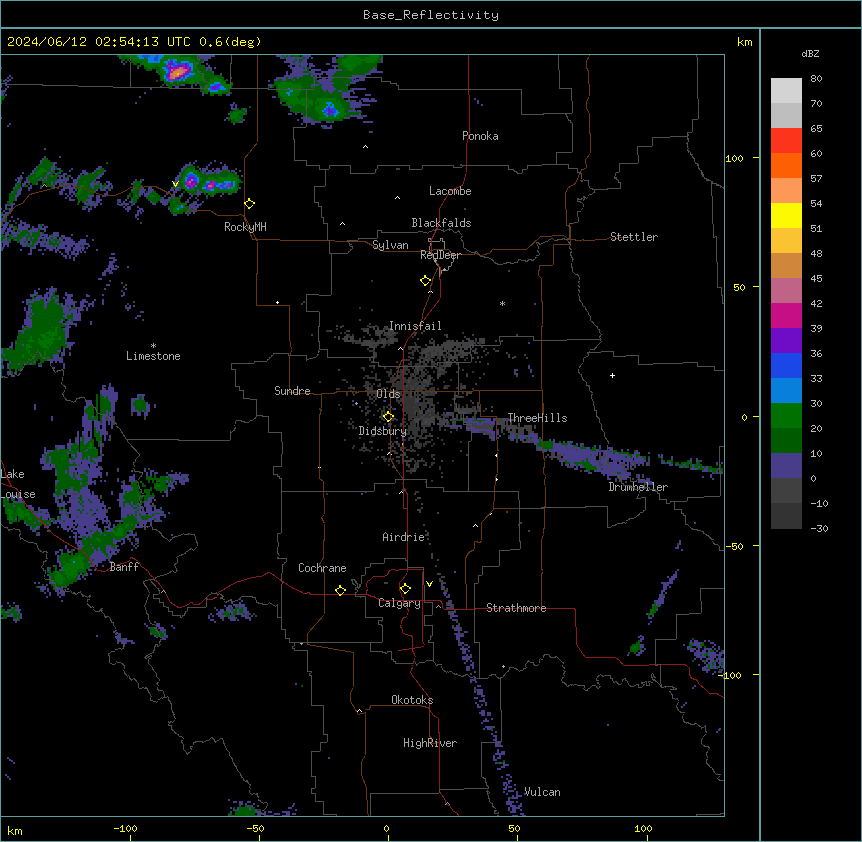The height and width of the screenshot is (842, 862).
Task: Select the yellow diamond marker just south of RedDeer
Action: point(426,281)
